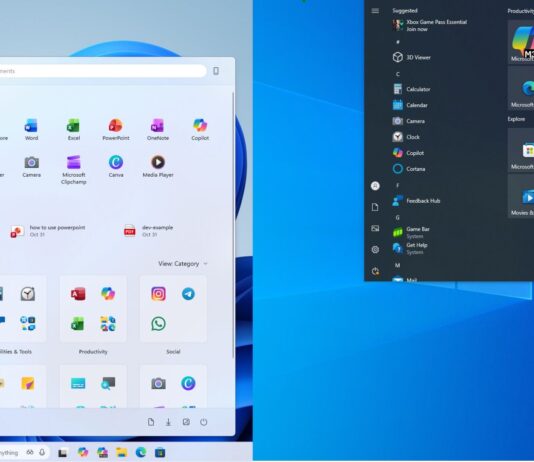Open Copilot icon inside Productivity category

108,294
